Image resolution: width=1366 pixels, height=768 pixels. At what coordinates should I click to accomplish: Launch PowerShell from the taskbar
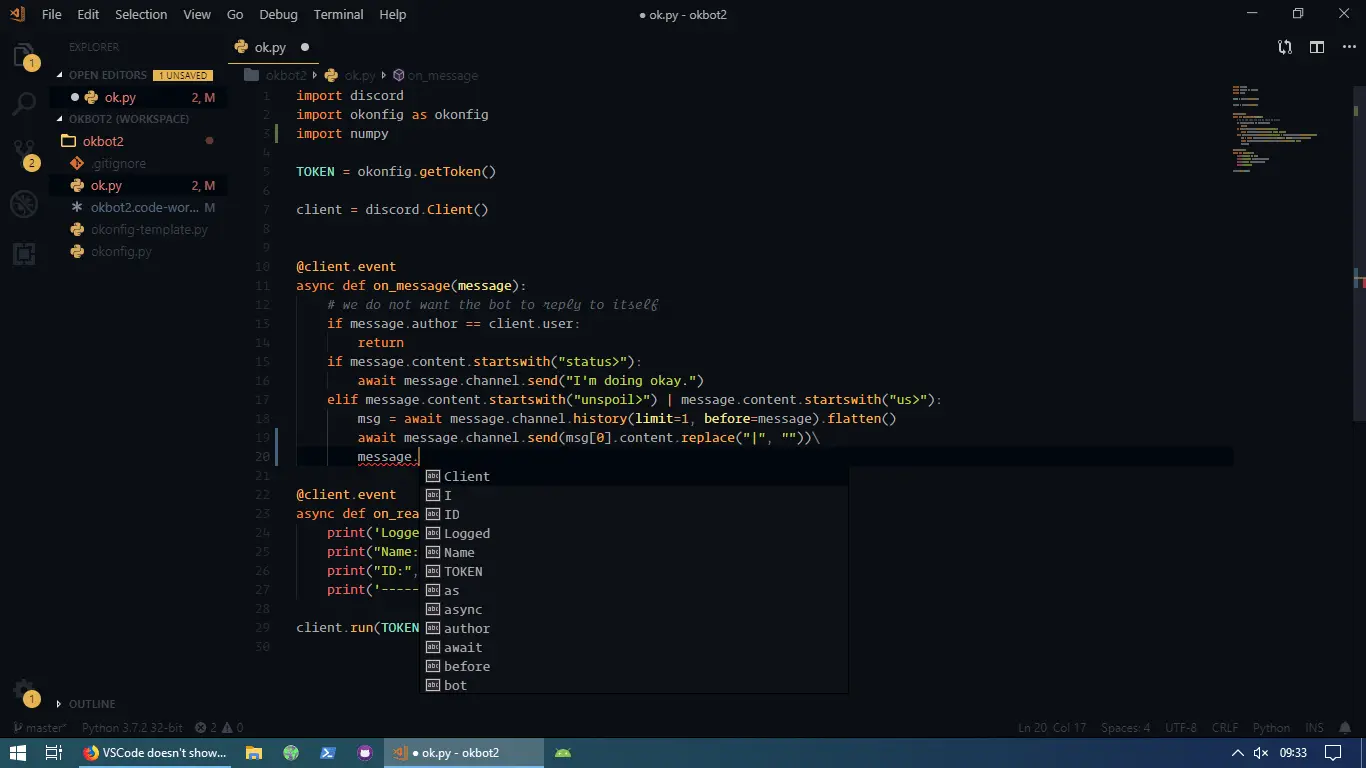click(327, 753)
